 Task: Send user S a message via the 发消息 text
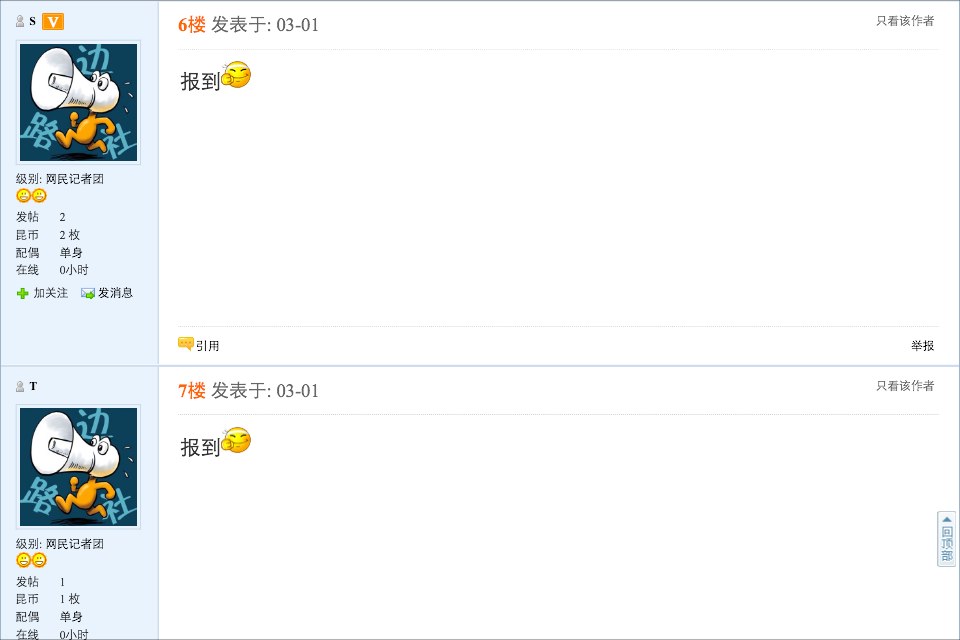115,293
